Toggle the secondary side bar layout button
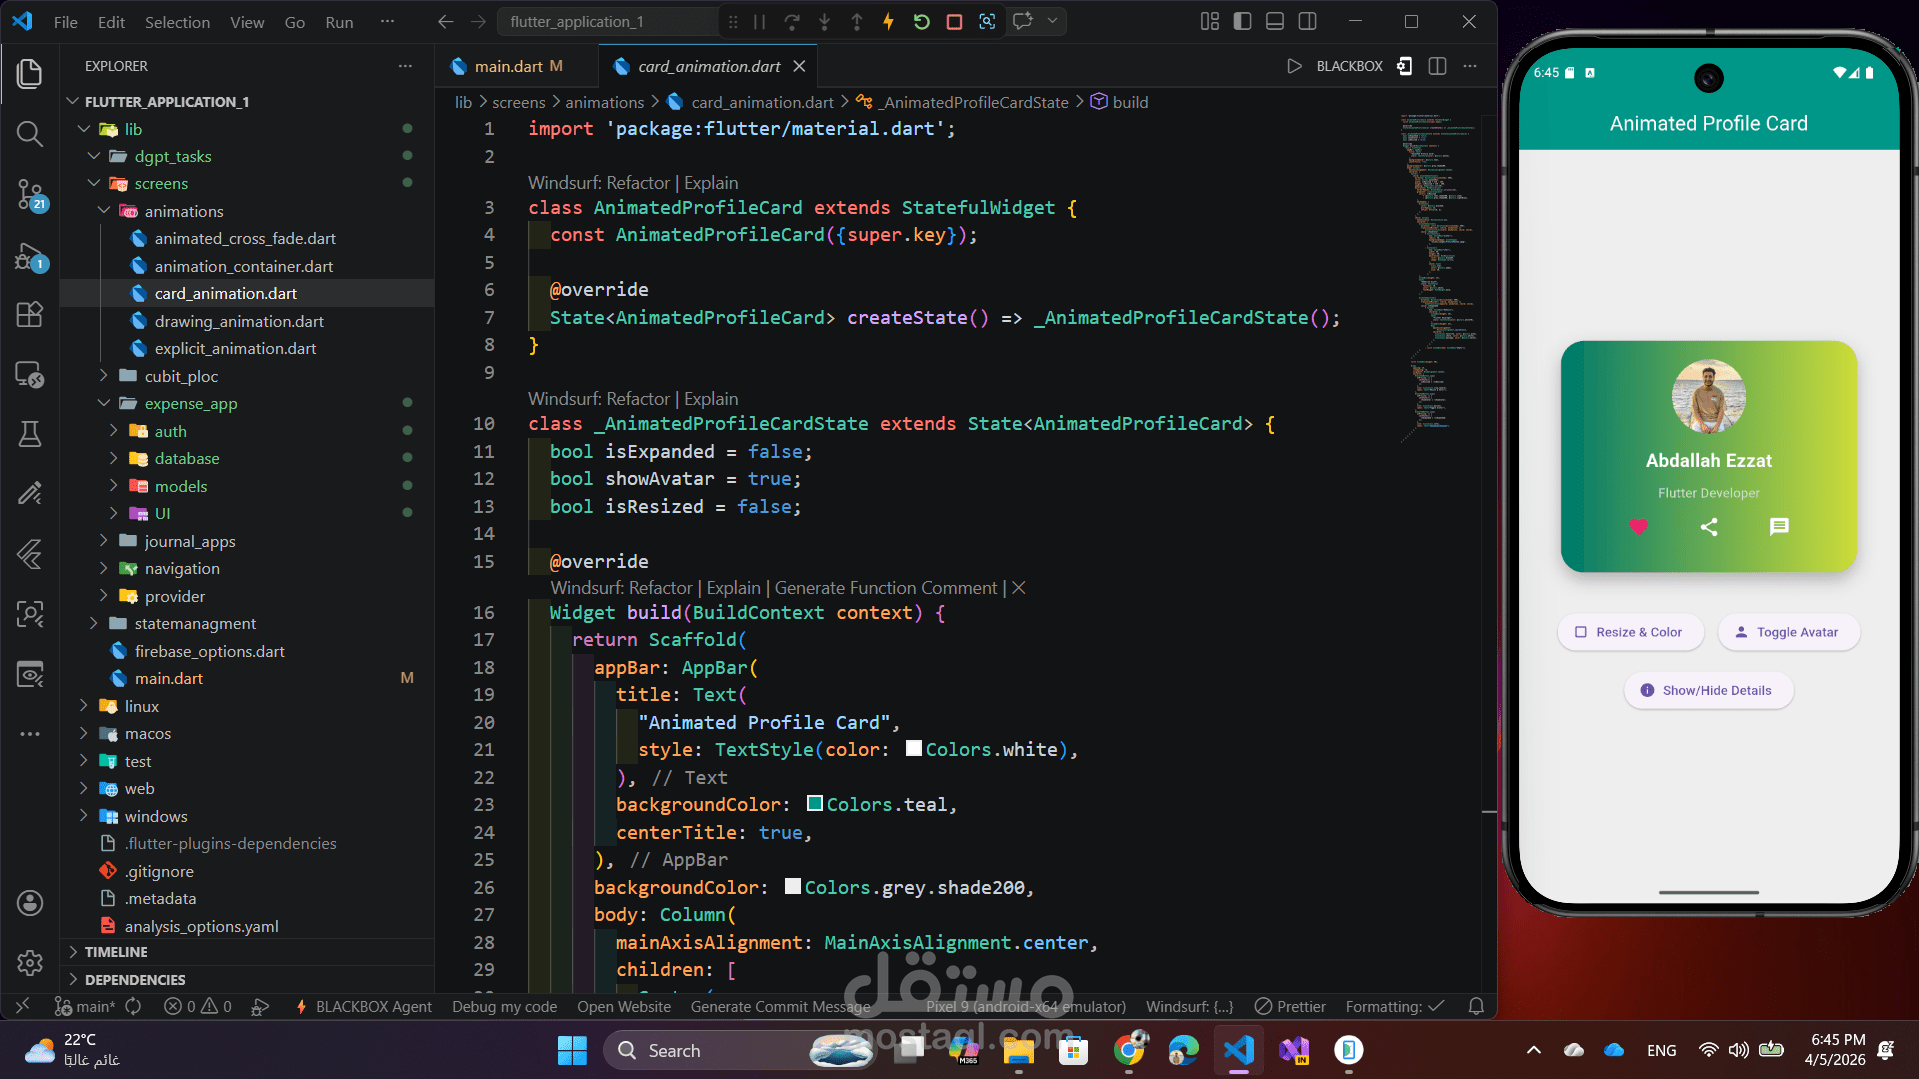 [1307, 21]
